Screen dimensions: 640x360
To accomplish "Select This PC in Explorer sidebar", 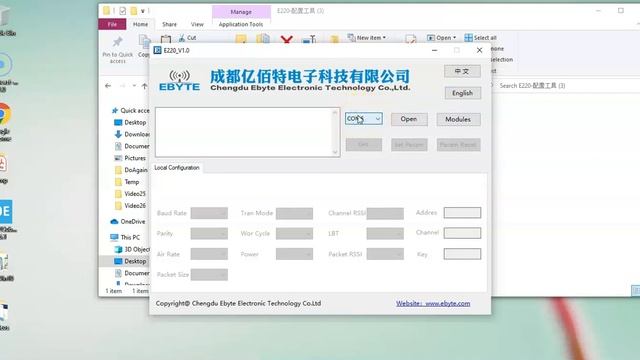I will (125, 237).
